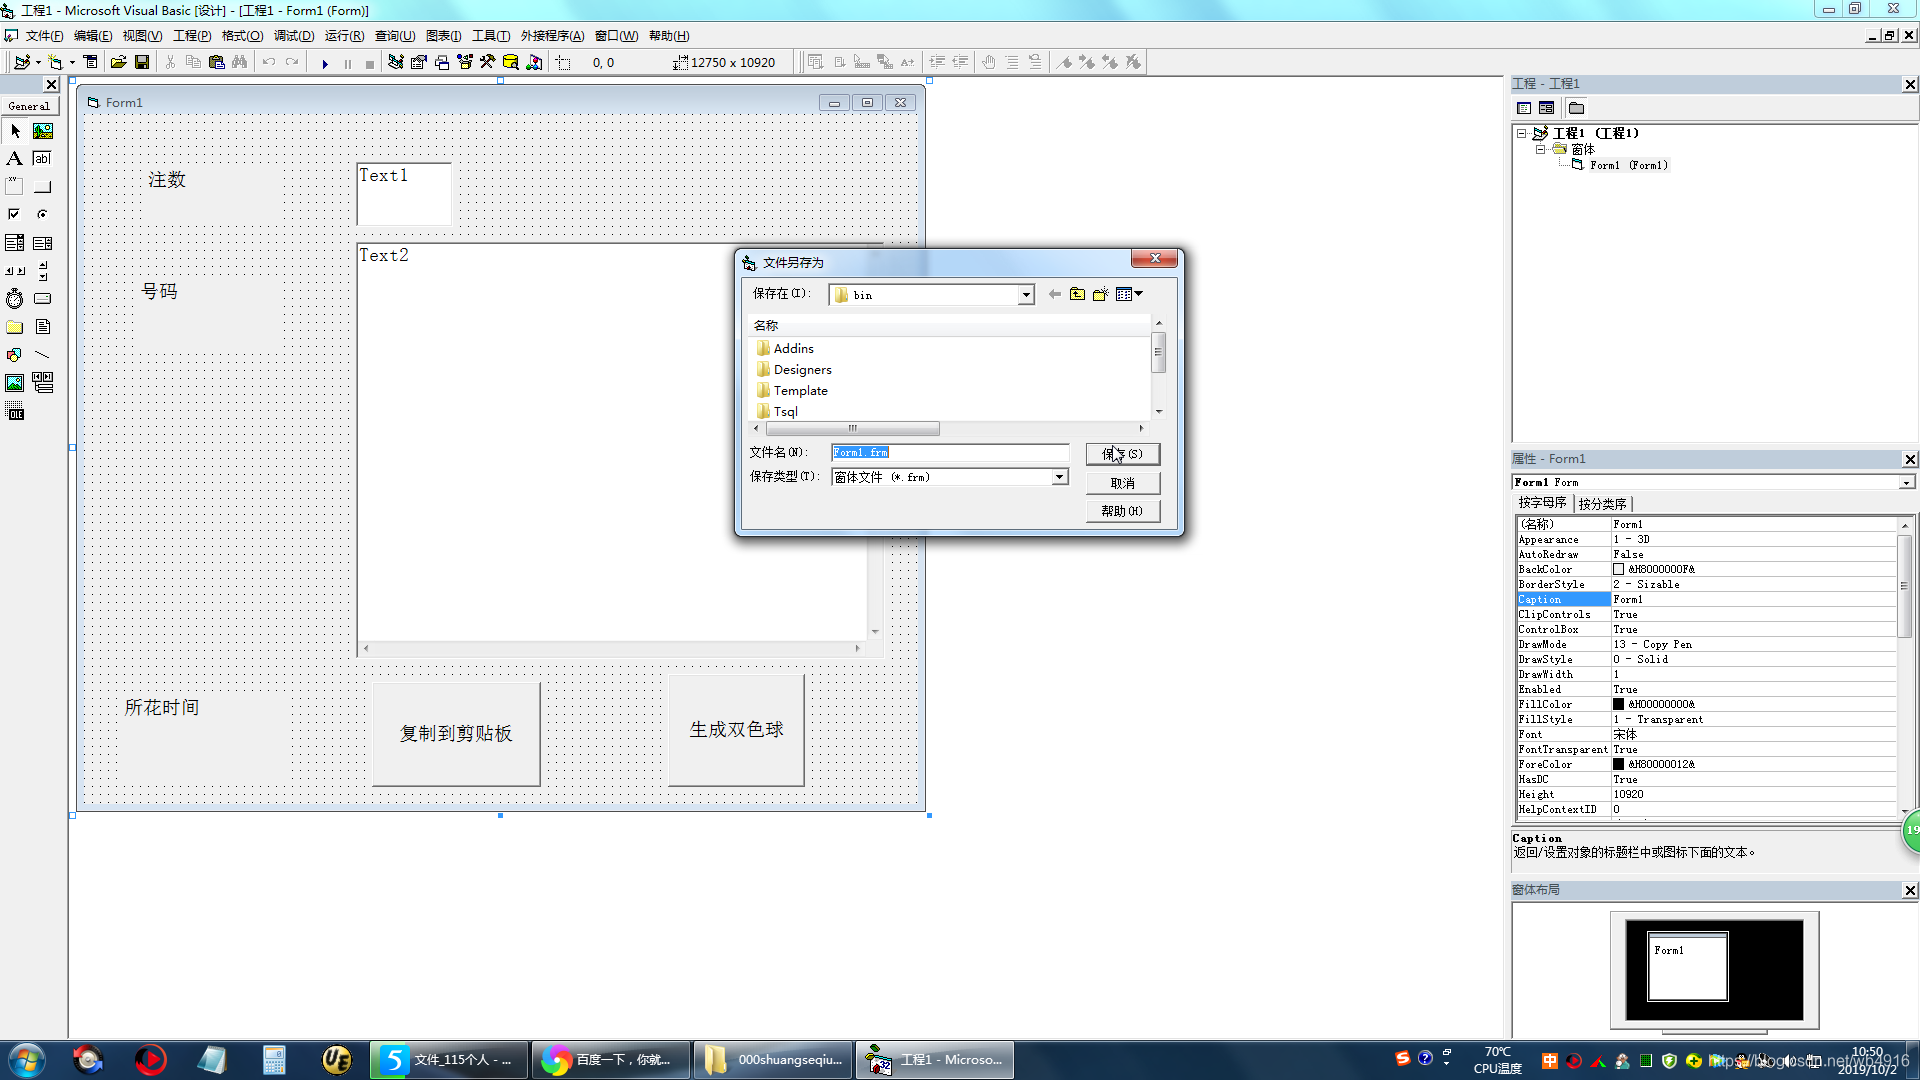Click the BackColor property color swatch
This screenshot has width=1920, height=1080.
click(1618, 569)
